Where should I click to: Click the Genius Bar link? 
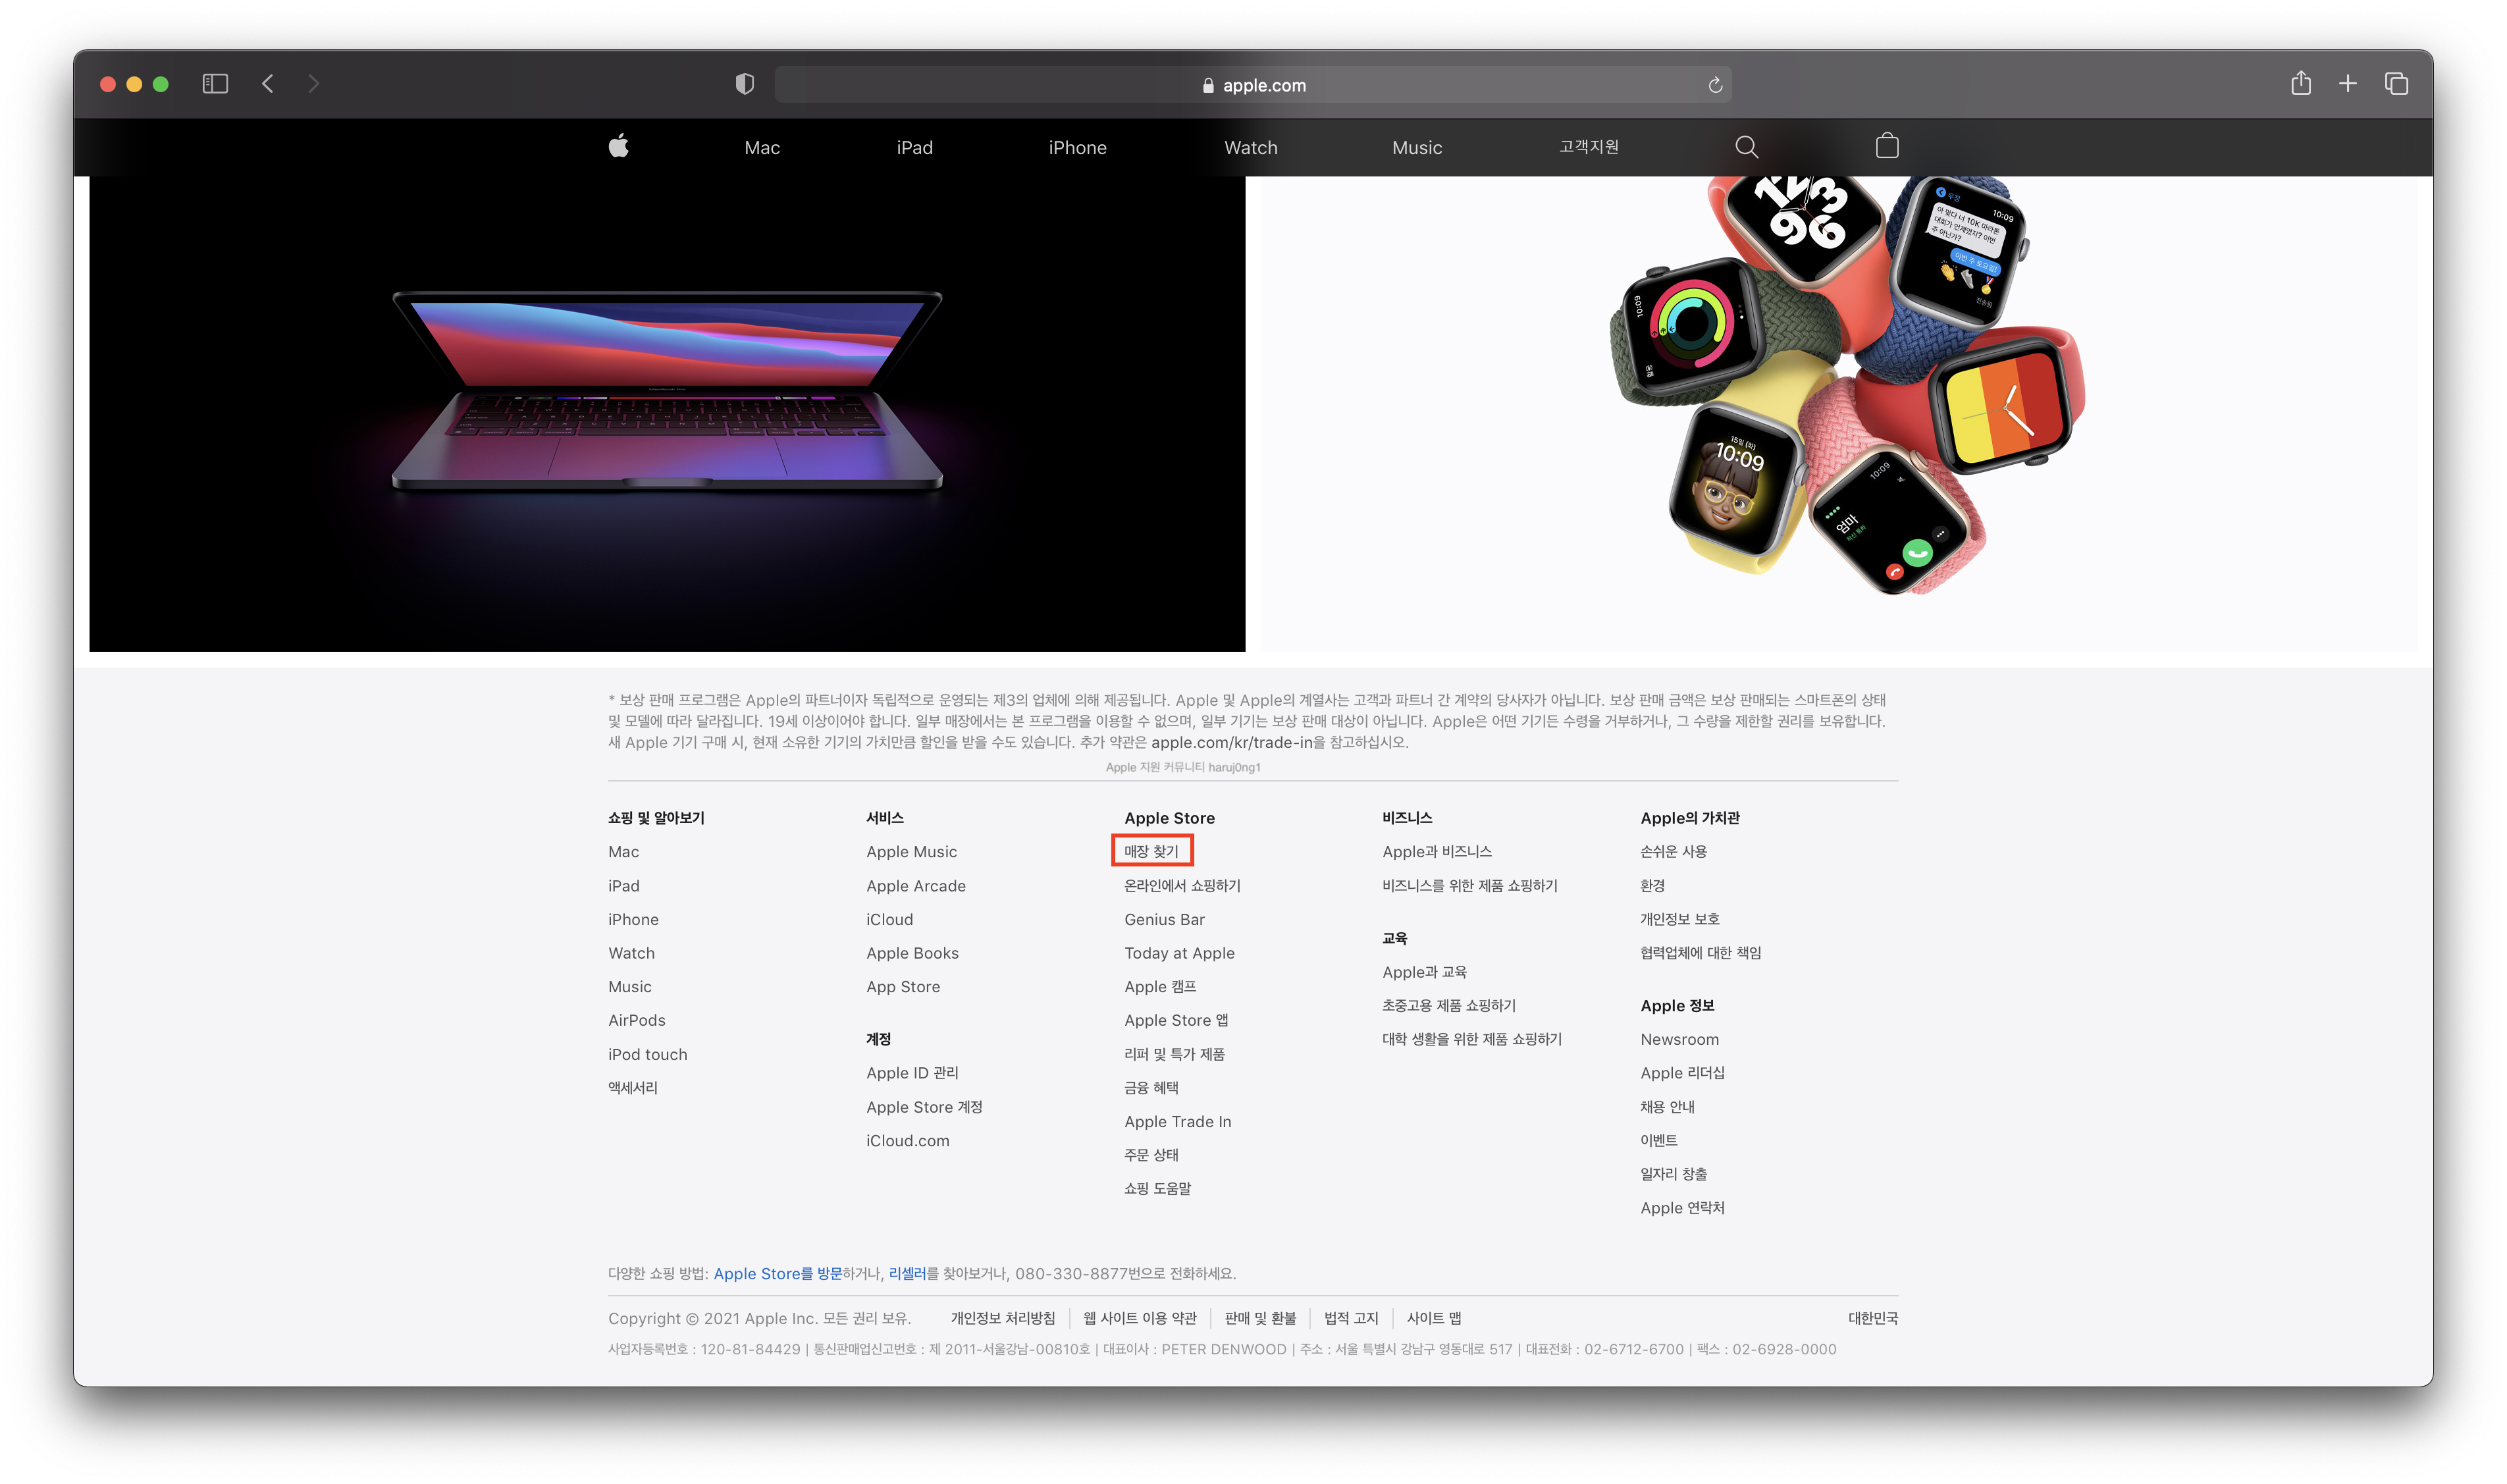pyautogui.click(x=1164, y=919)
